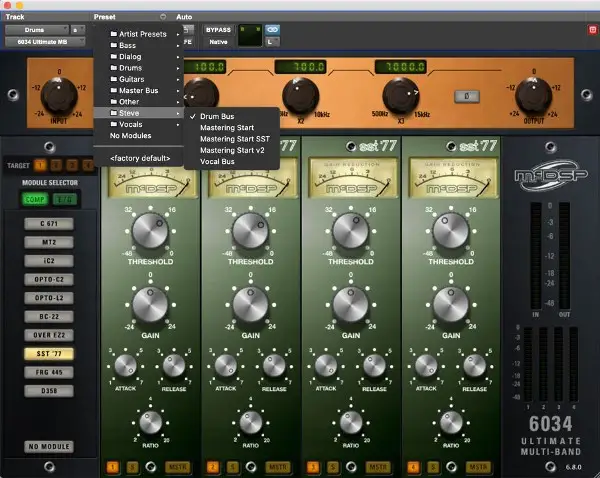600x478 pixels.
Task: Expand the Master Bus preset folder
Action: pos(140,90)
